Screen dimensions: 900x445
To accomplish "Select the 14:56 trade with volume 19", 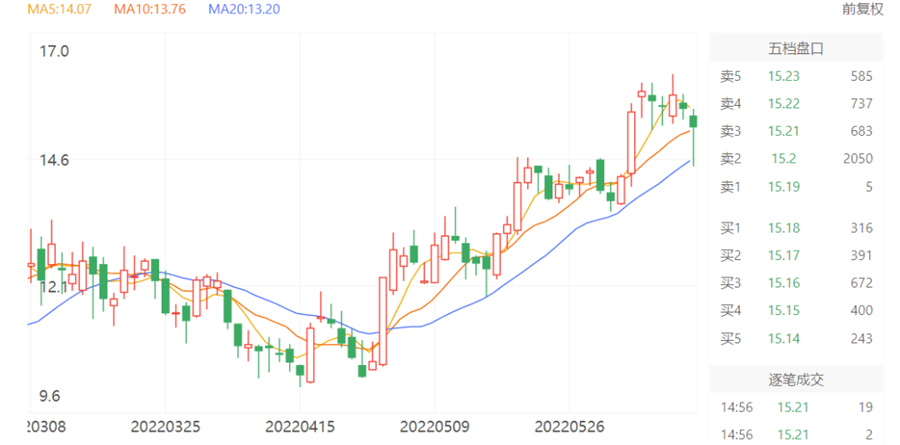I will click(x=796, y=407).
